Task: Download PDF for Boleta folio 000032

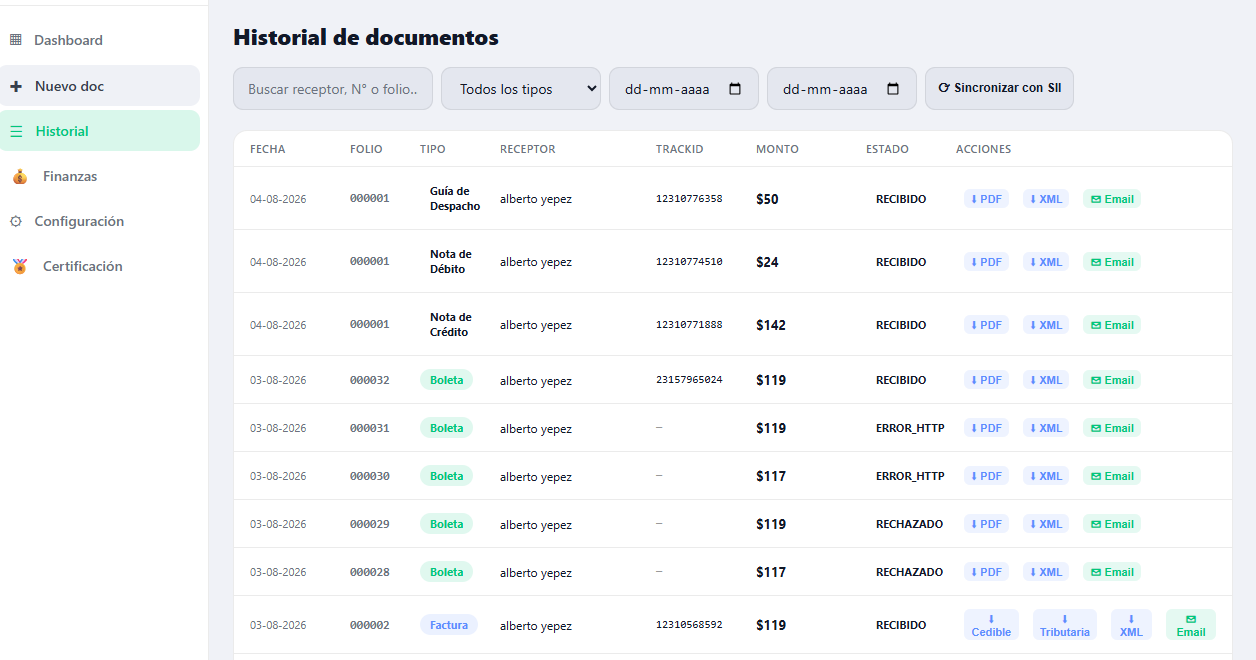Action: (986, 380)
